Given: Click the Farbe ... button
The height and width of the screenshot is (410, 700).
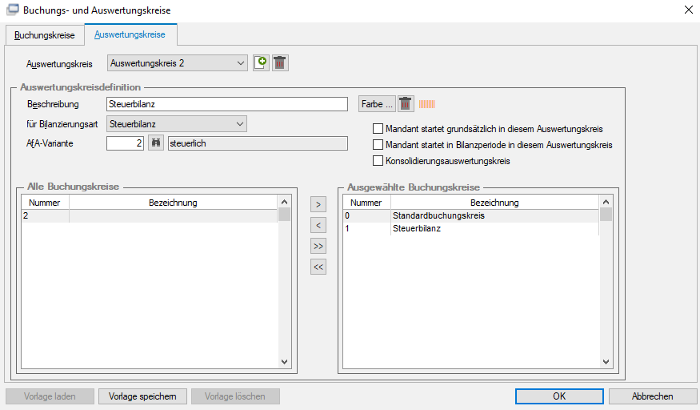Looking at the screenshot, I should click(x=377, y=104).
